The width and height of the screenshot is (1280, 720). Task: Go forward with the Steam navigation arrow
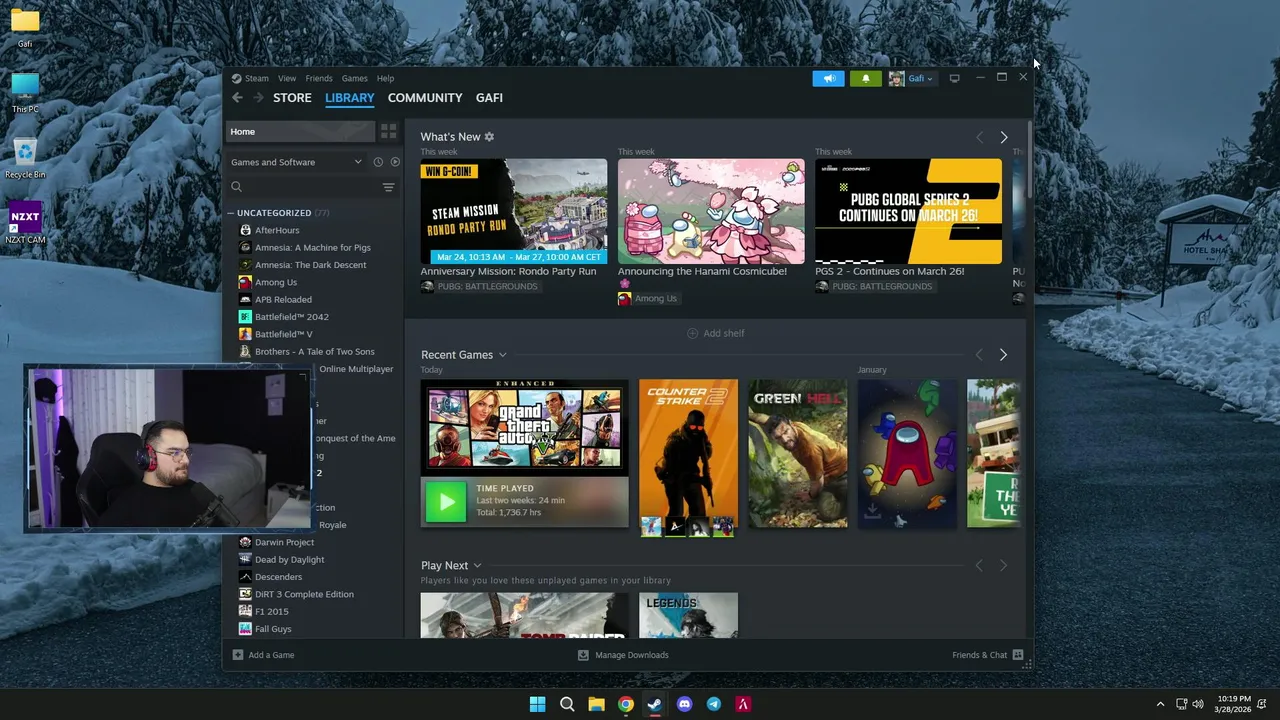pyautogui.click(x=258, y=97)
